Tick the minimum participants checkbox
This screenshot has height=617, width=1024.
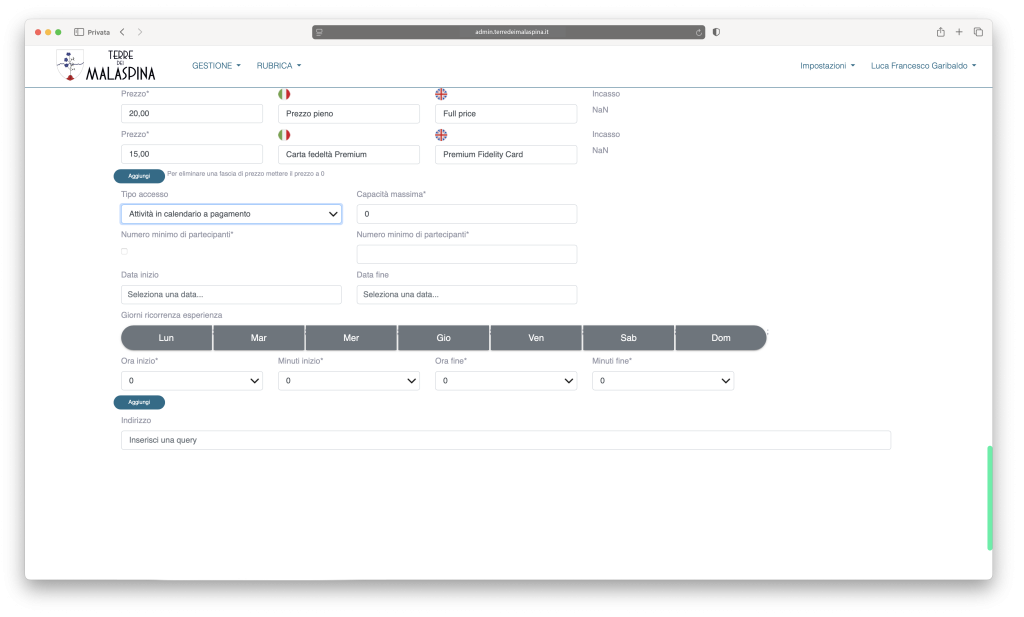pyautogui.click(x=124, y=251)
